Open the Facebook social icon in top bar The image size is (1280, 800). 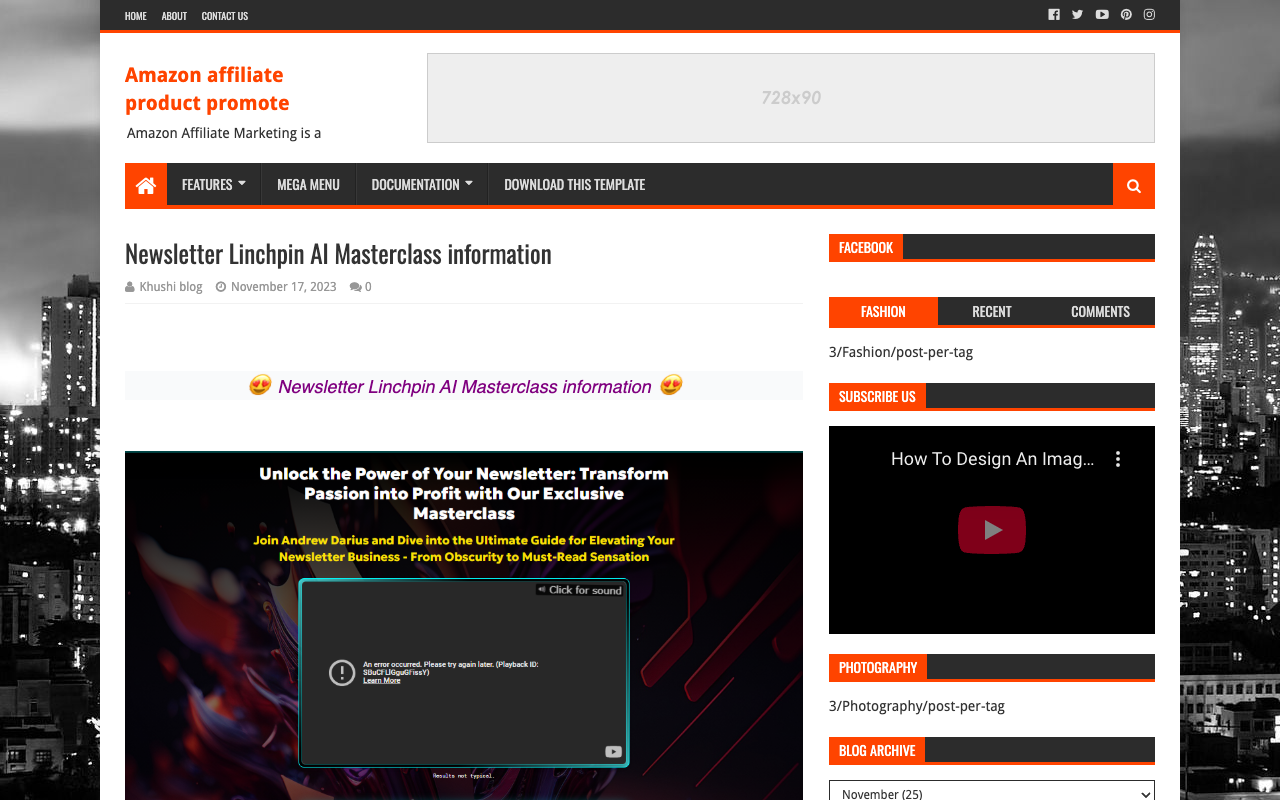point(1054,15)
